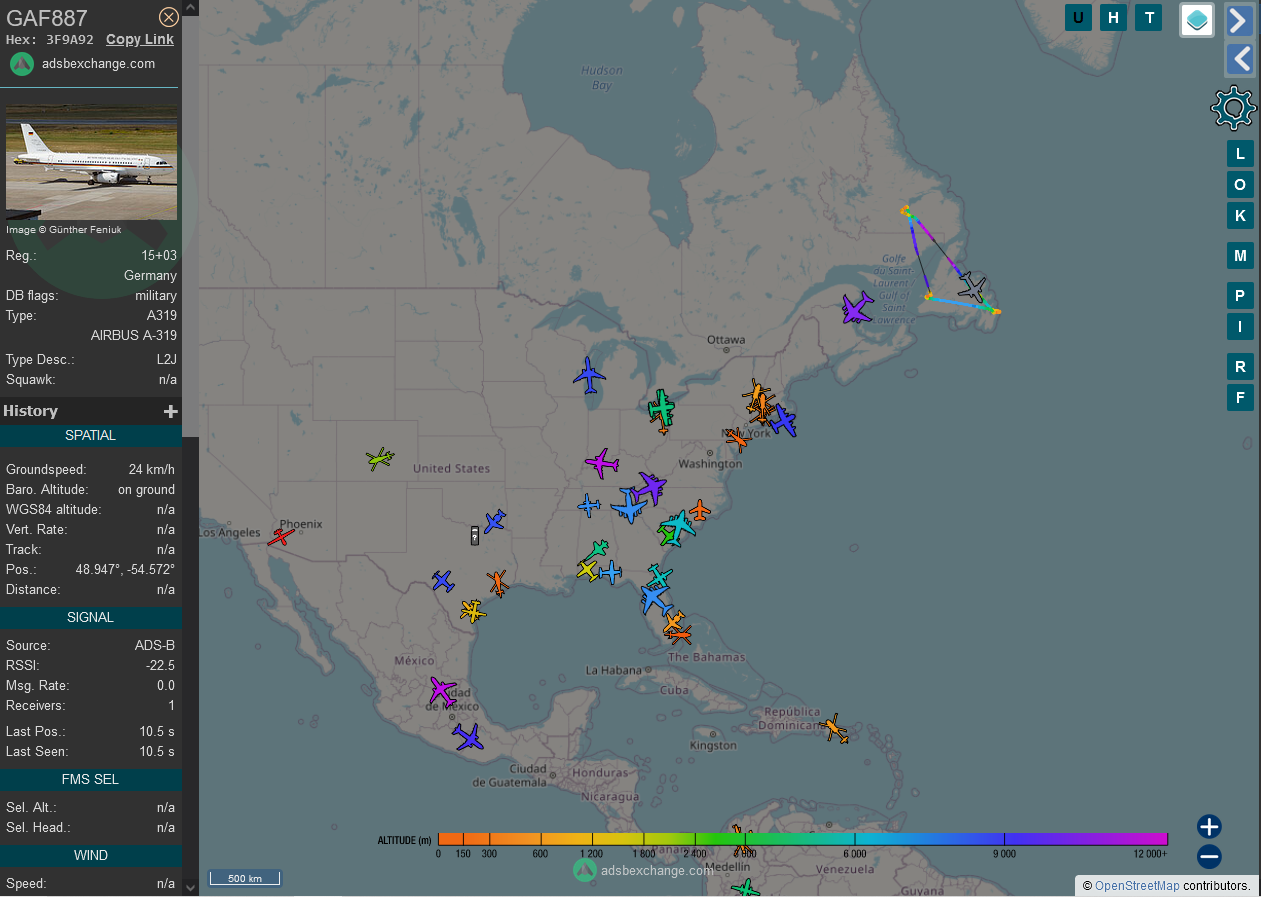Screen dimensions: 1261x897
Task: Click the Hex 3F9A92 value
Action: (70, 40)
